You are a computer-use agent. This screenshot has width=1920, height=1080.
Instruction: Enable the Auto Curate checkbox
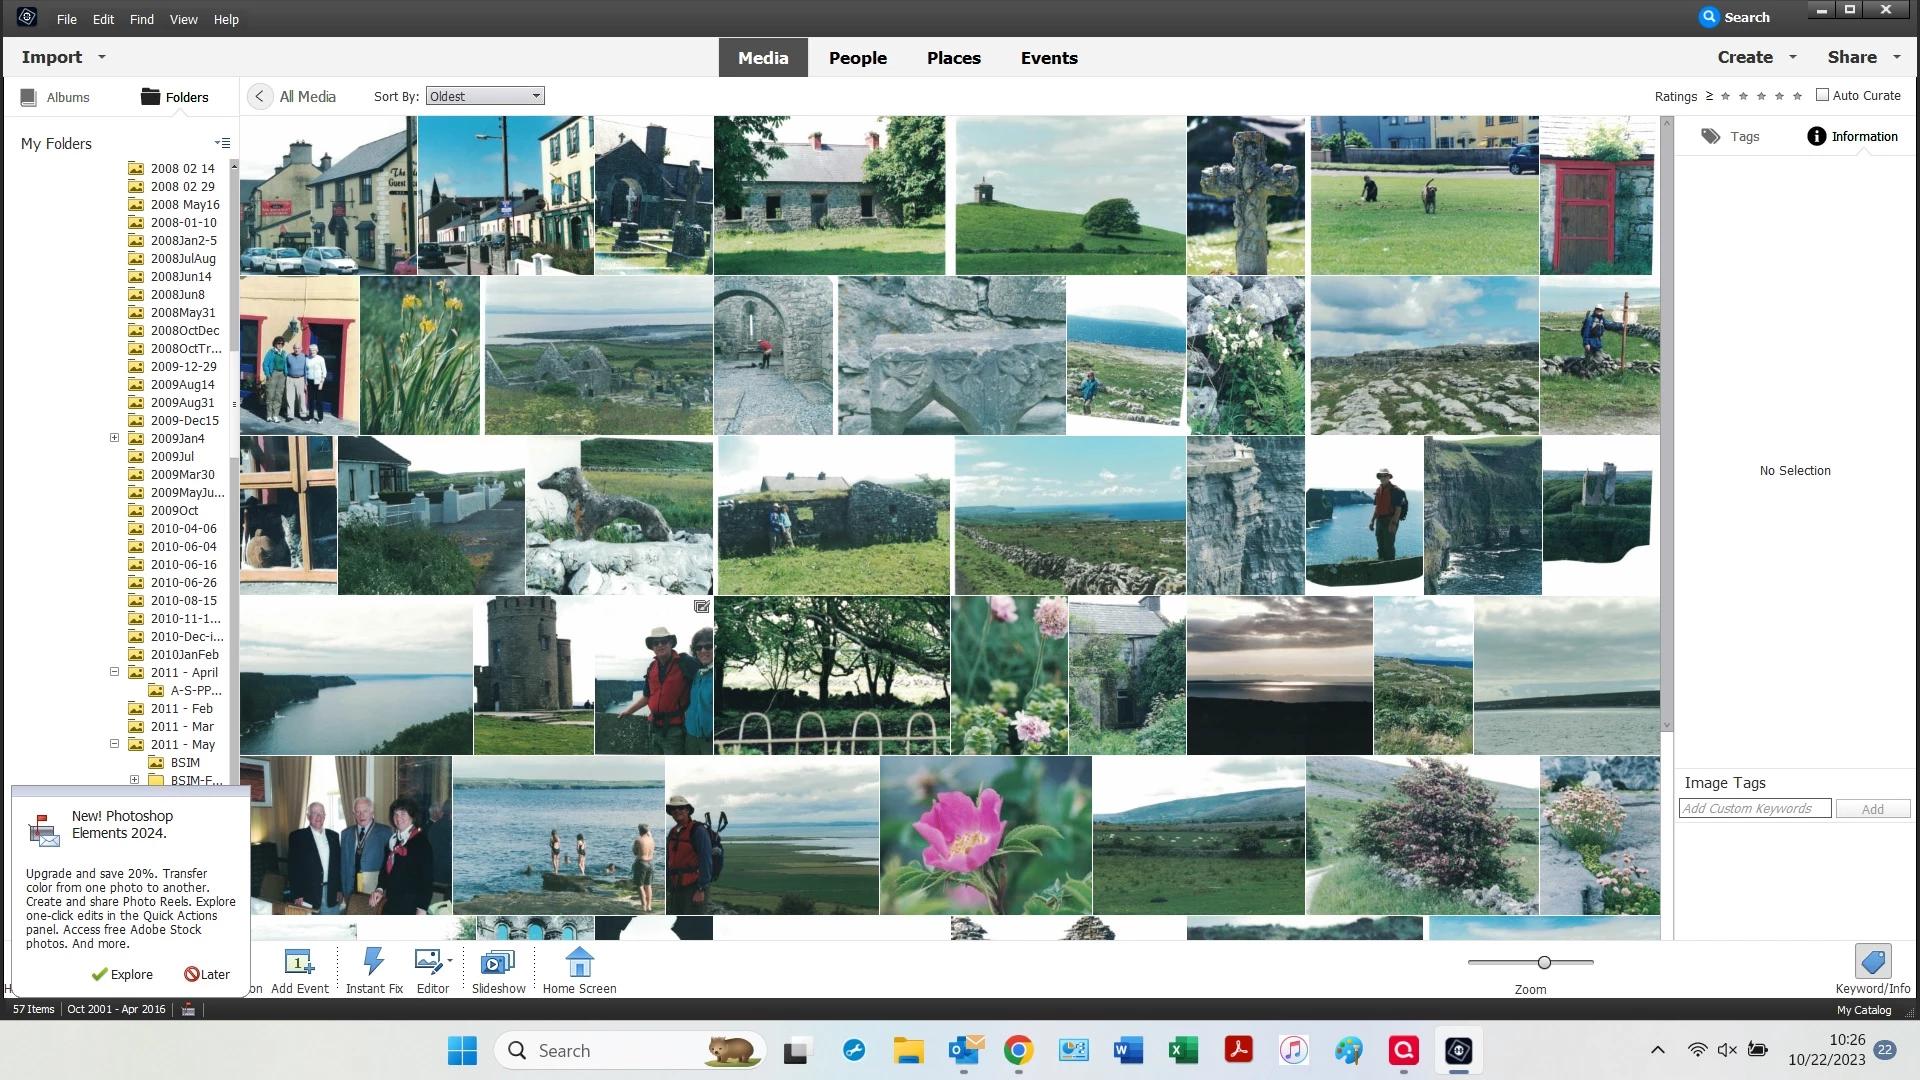tap(1822, 95)
